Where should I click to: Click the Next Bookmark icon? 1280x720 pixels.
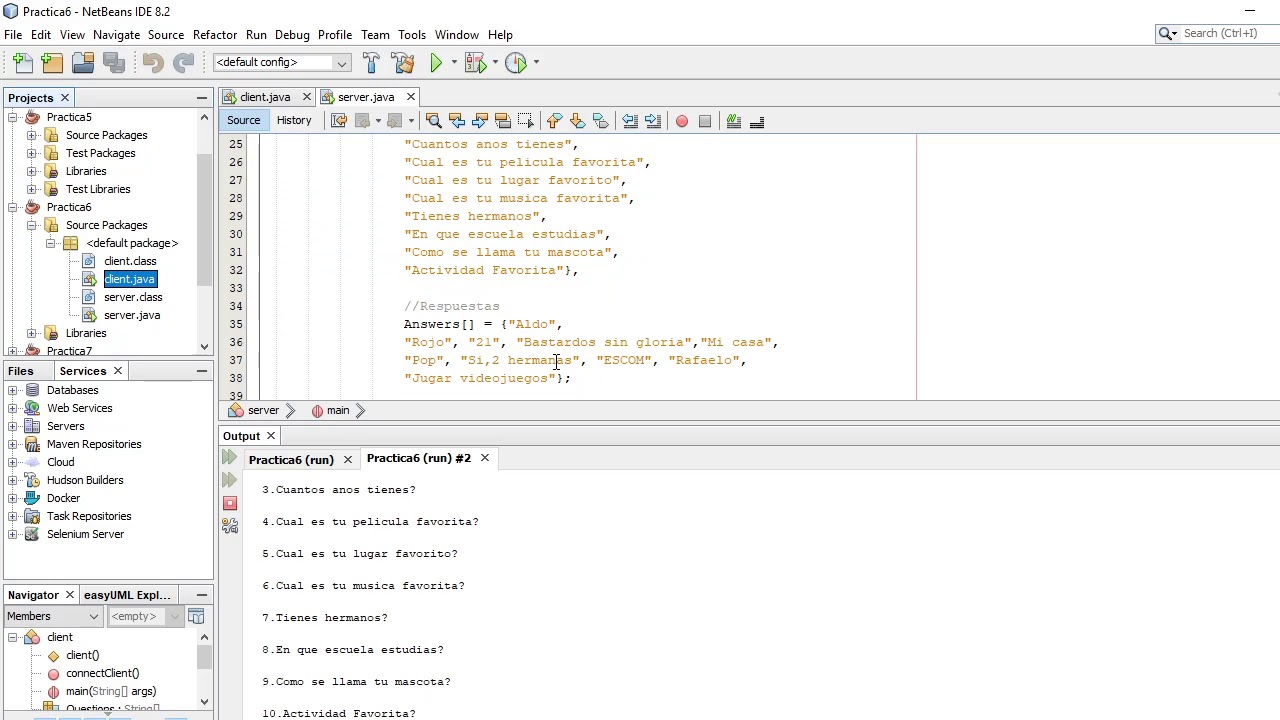tap(578, 121)
